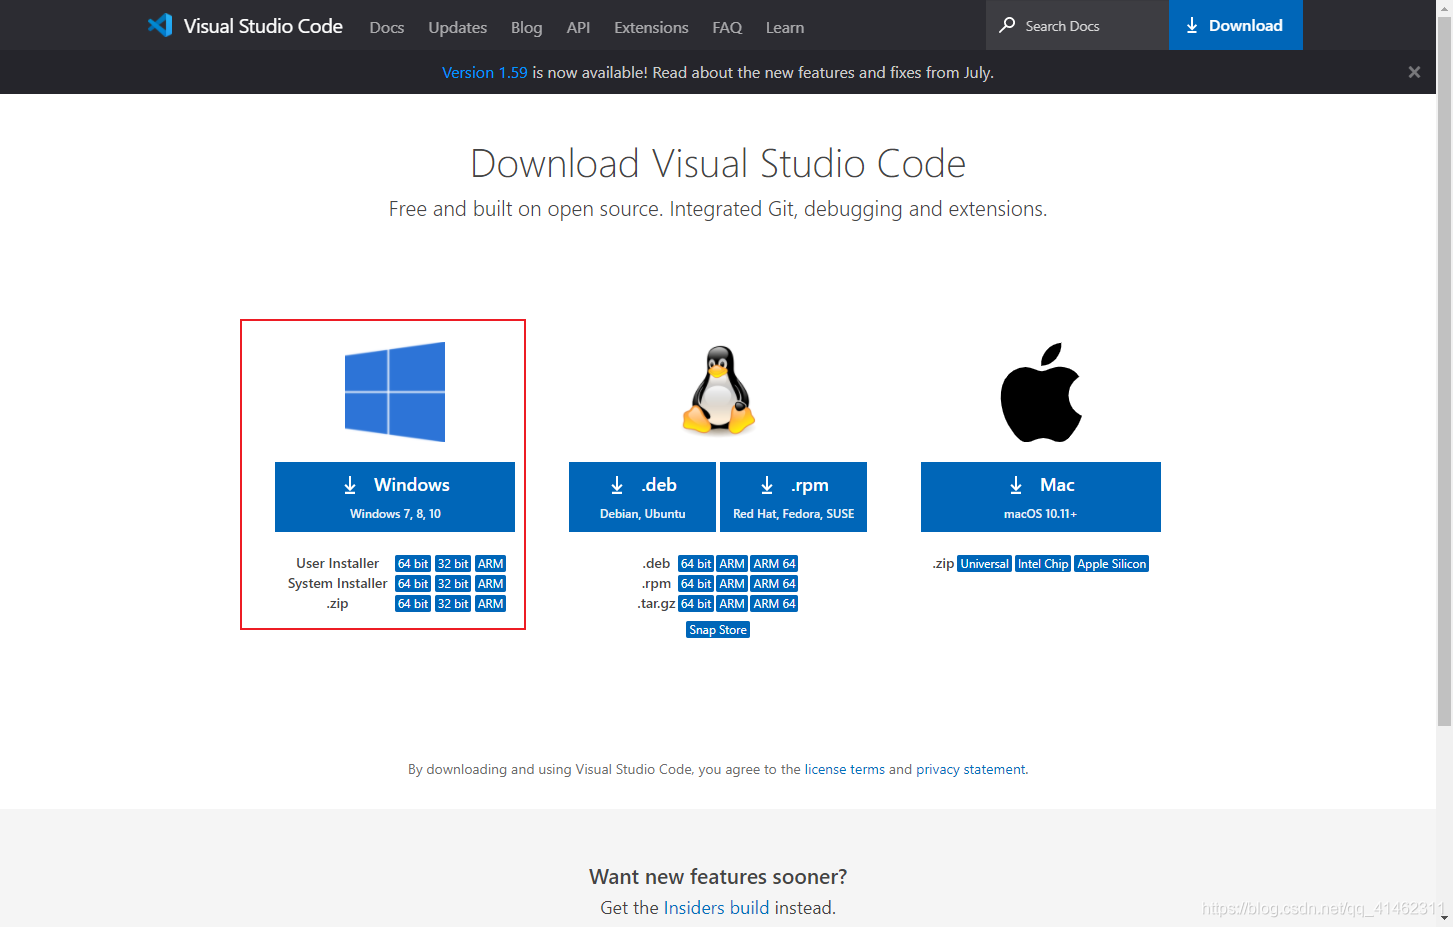Image resolution: width=1453 pixels, height=927 pixels.
Task: Click the black Apple logo image
Action: [x=1041, y=392]
